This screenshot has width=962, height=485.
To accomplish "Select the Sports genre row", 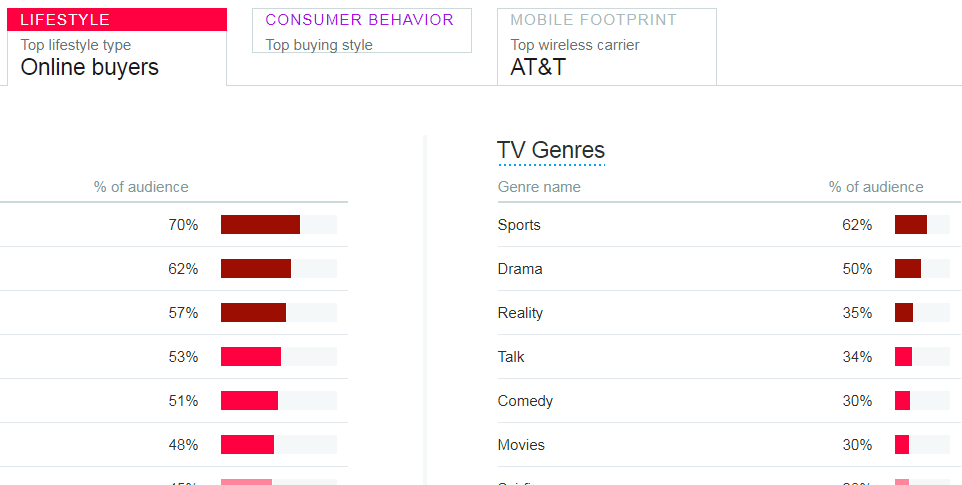I will coord(729,225).
